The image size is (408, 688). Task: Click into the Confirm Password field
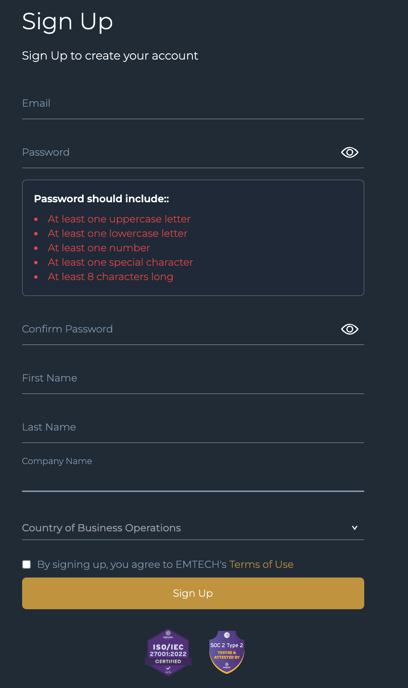[x=180, y=329]
